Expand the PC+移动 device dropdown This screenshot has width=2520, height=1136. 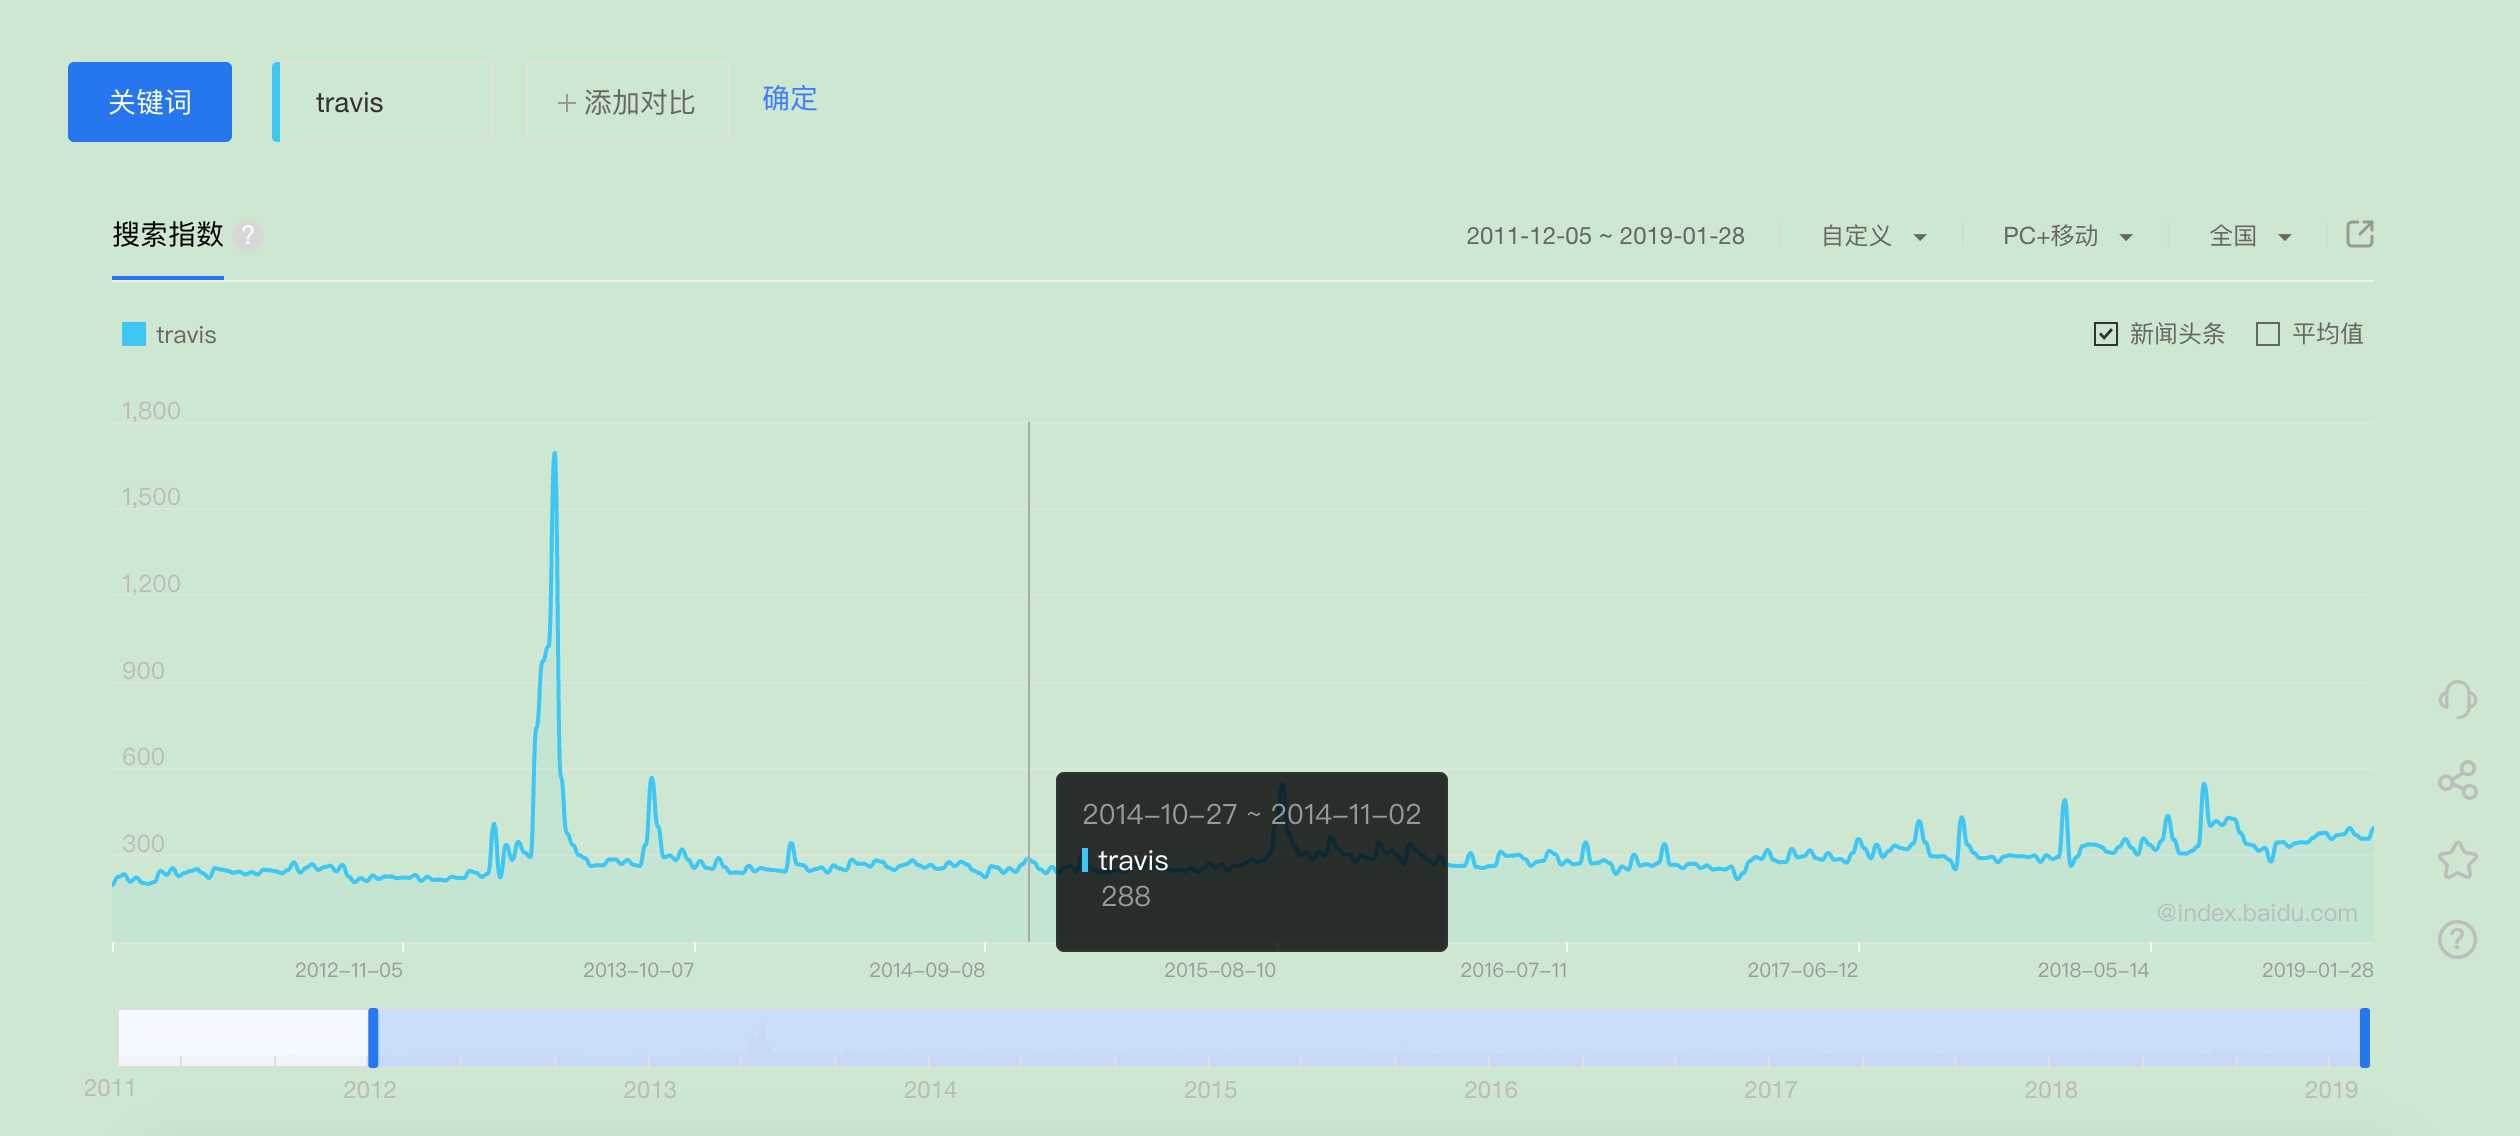coord(2067,236)
